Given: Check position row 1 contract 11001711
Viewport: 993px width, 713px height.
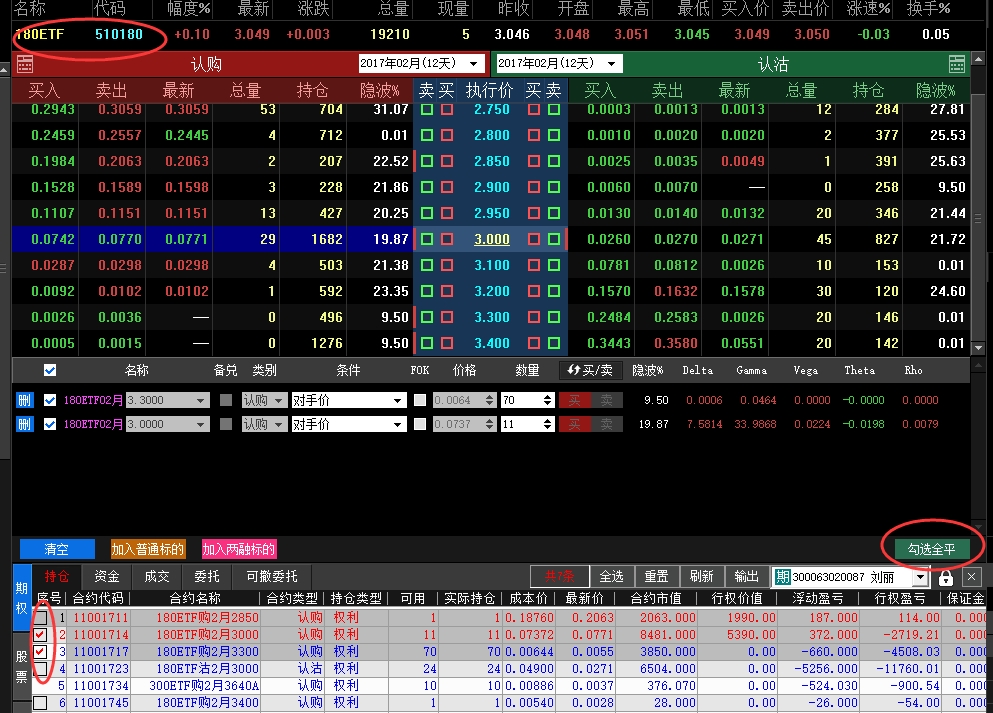Looking at the screenshot, I should pyautogui.click(x=40, y=617).
